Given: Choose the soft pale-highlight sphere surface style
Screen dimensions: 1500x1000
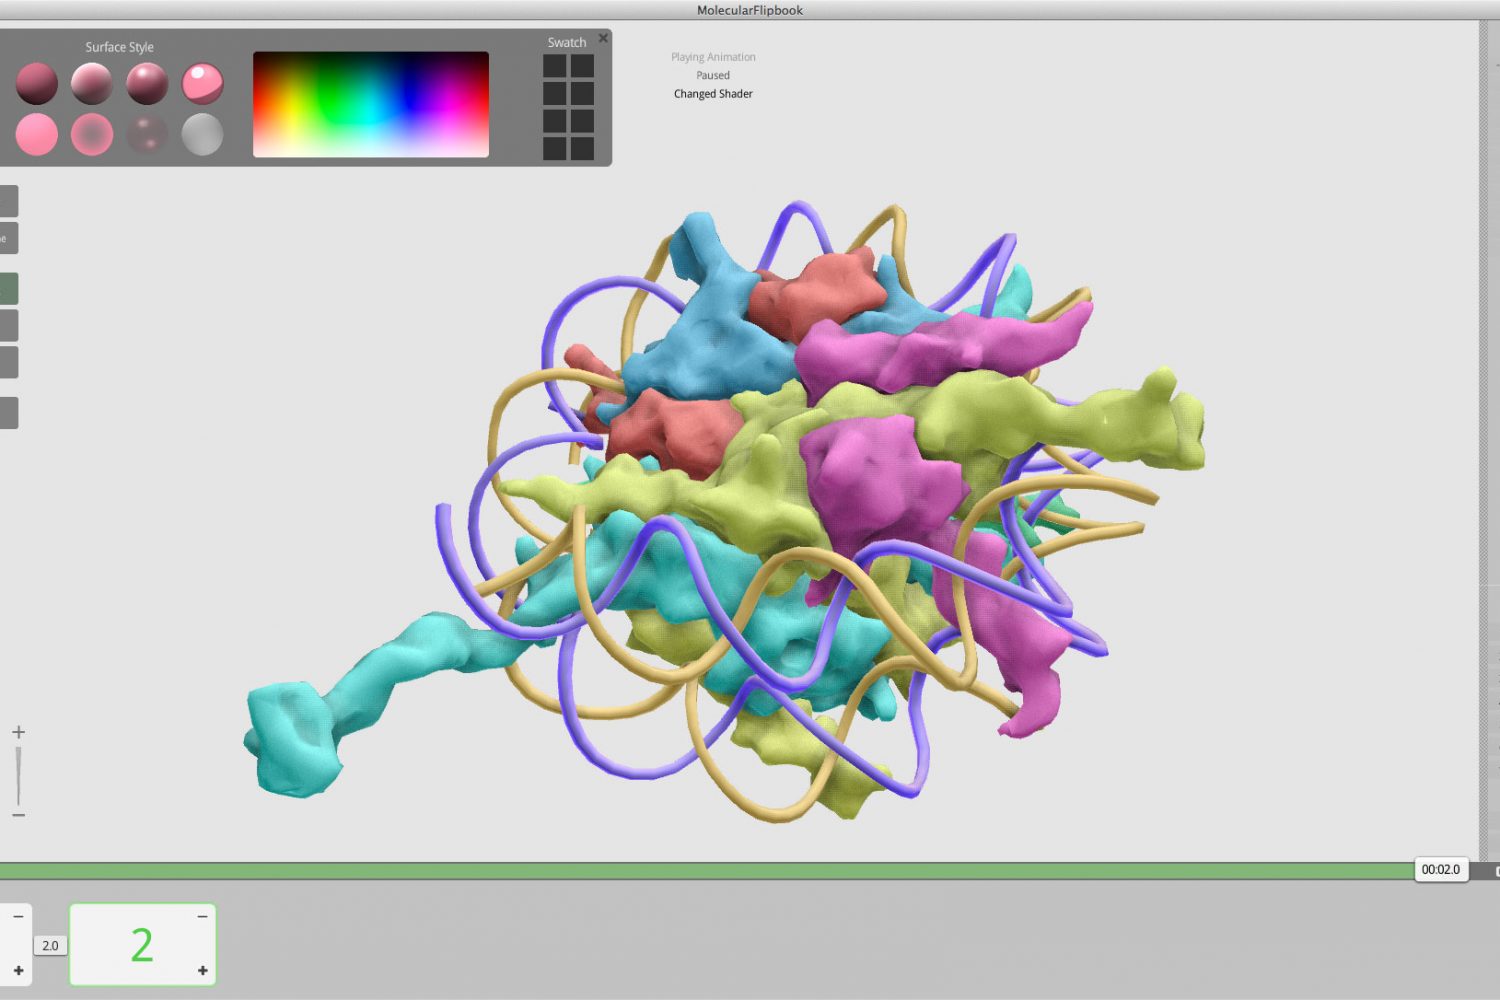Looking at the screenshot, I should [x=92, y=84].
